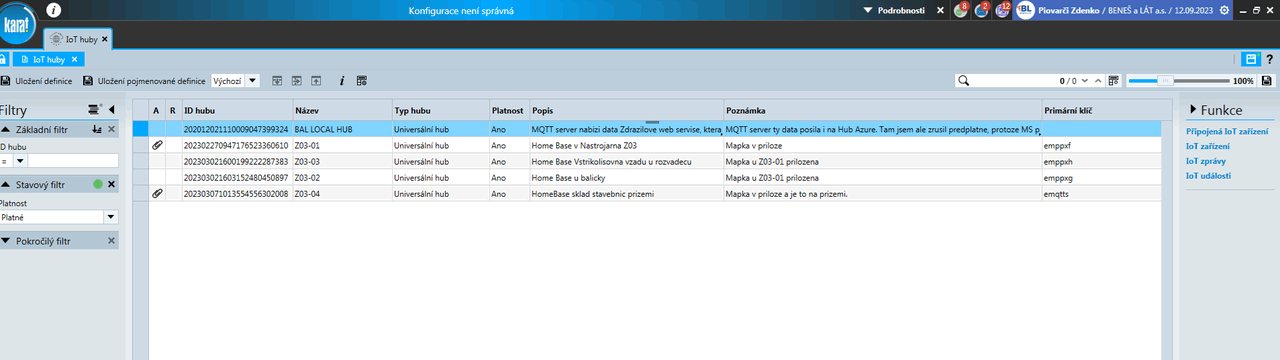Click the search text input field

pos(1013,80)
